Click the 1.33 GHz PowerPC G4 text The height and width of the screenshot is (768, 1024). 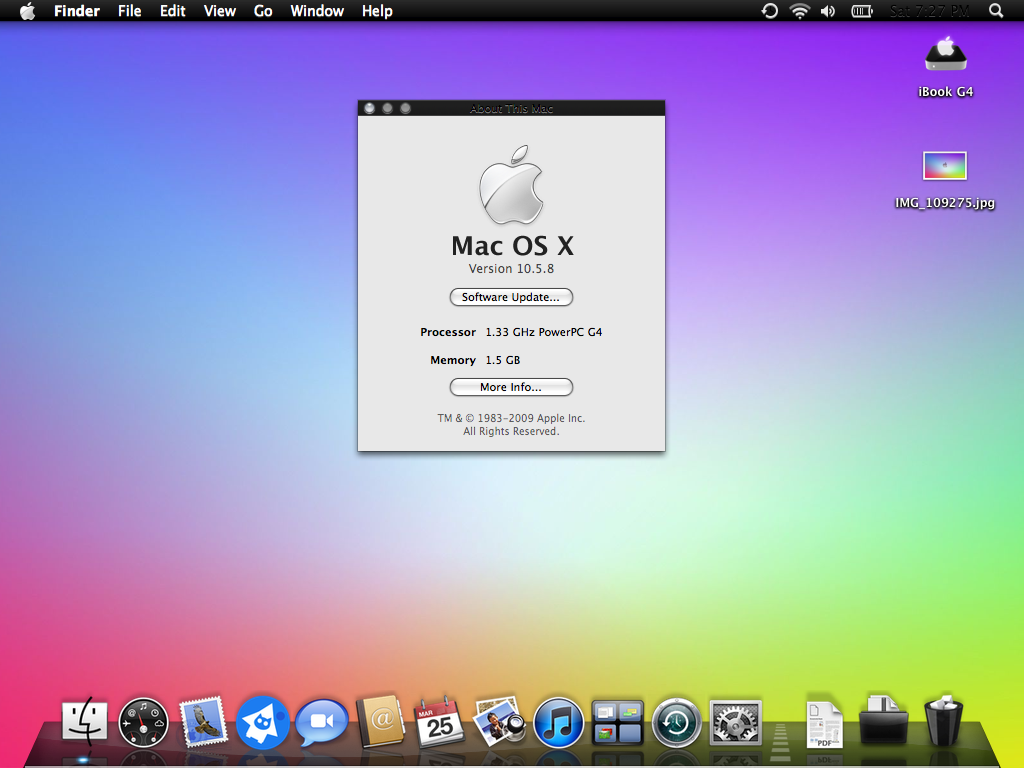pos(543,332)
